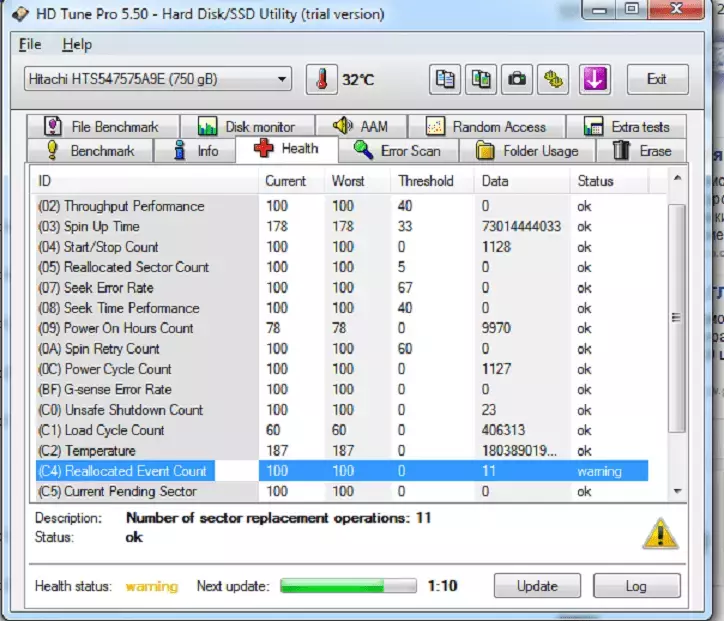Viewport: 724px width, 621px height.
Task: Click the Health status warning text
Action: (x=151, y=586)
